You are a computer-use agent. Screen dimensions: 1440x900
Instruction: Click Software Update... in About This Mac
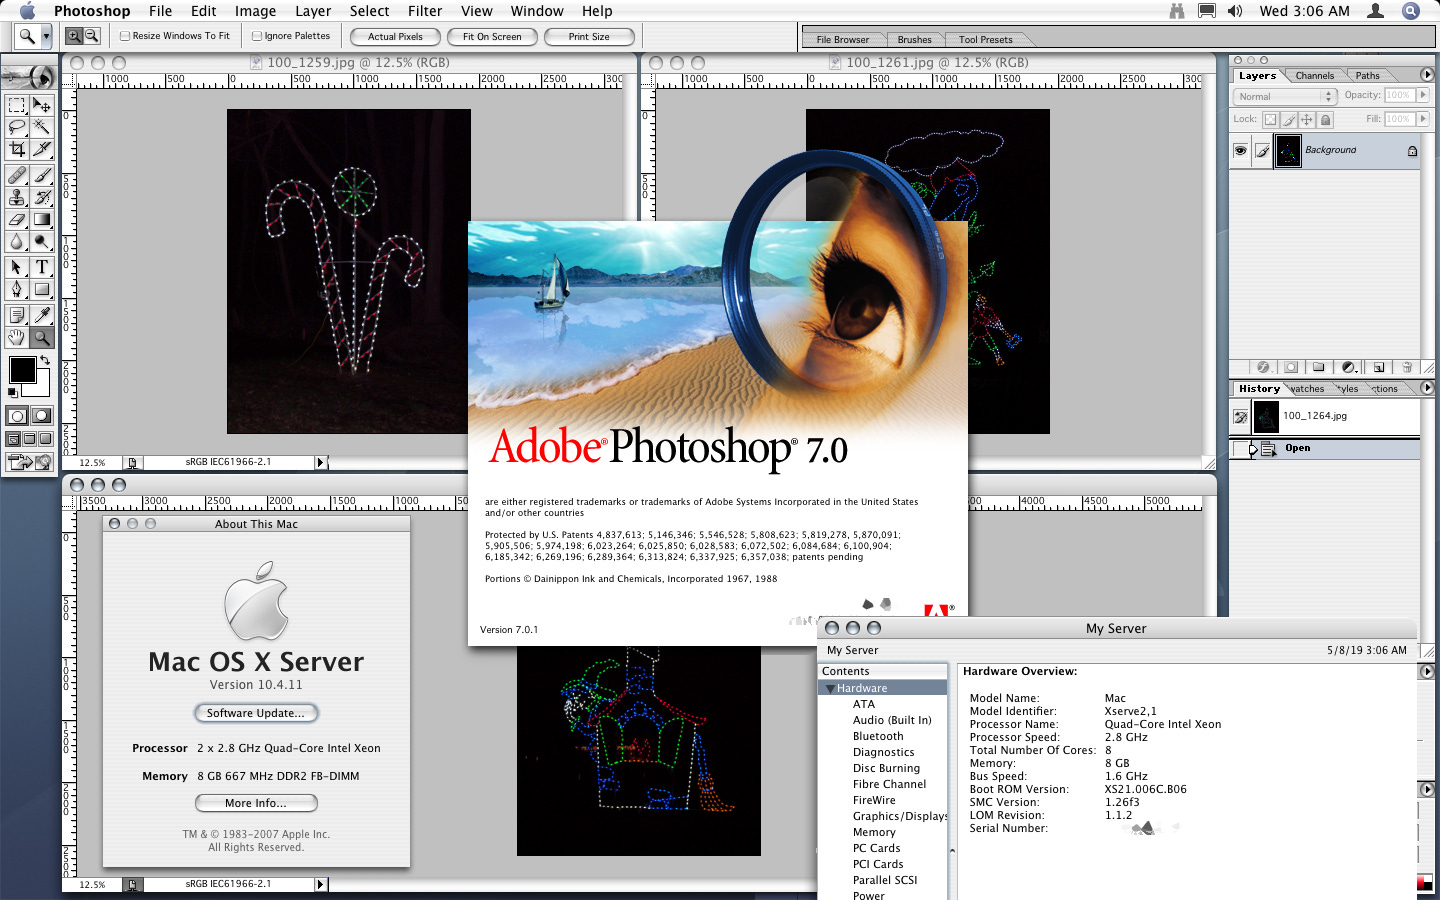coord(256,713)
